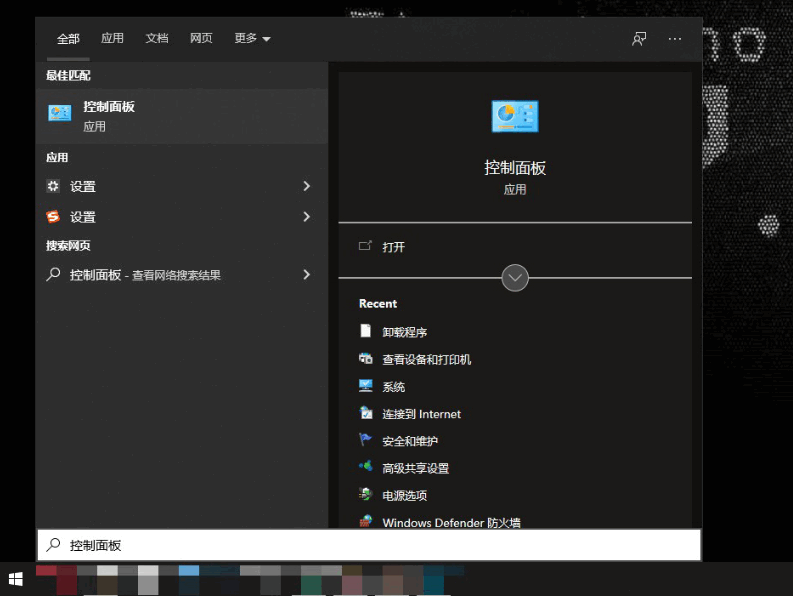Click the Control Panel icon in best match

coord(60,113)
